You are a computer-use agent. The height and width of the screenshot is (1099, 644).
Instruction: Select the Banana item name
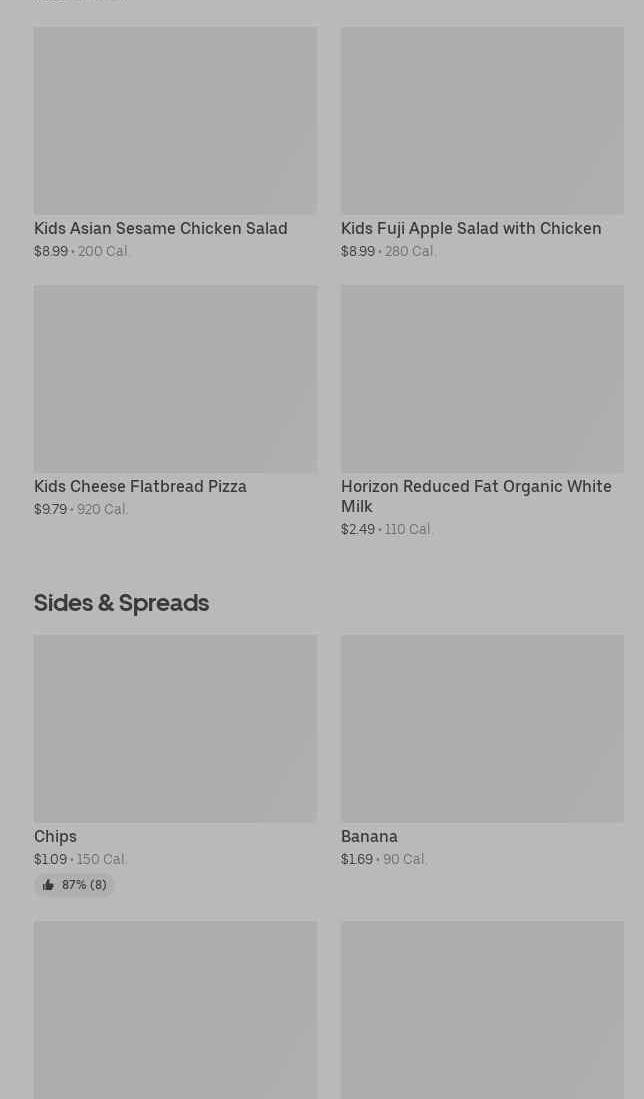click(369, 836)
